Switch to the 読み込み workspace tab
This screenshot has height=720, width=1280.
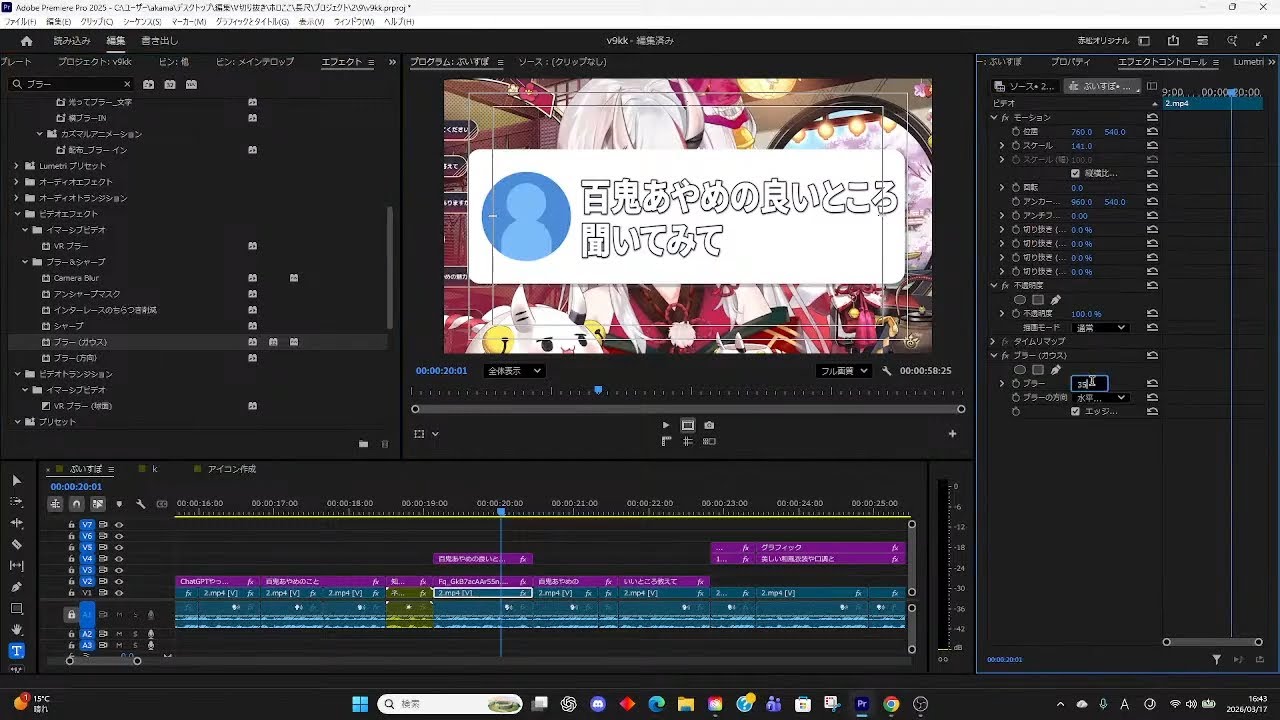point(72,41)
